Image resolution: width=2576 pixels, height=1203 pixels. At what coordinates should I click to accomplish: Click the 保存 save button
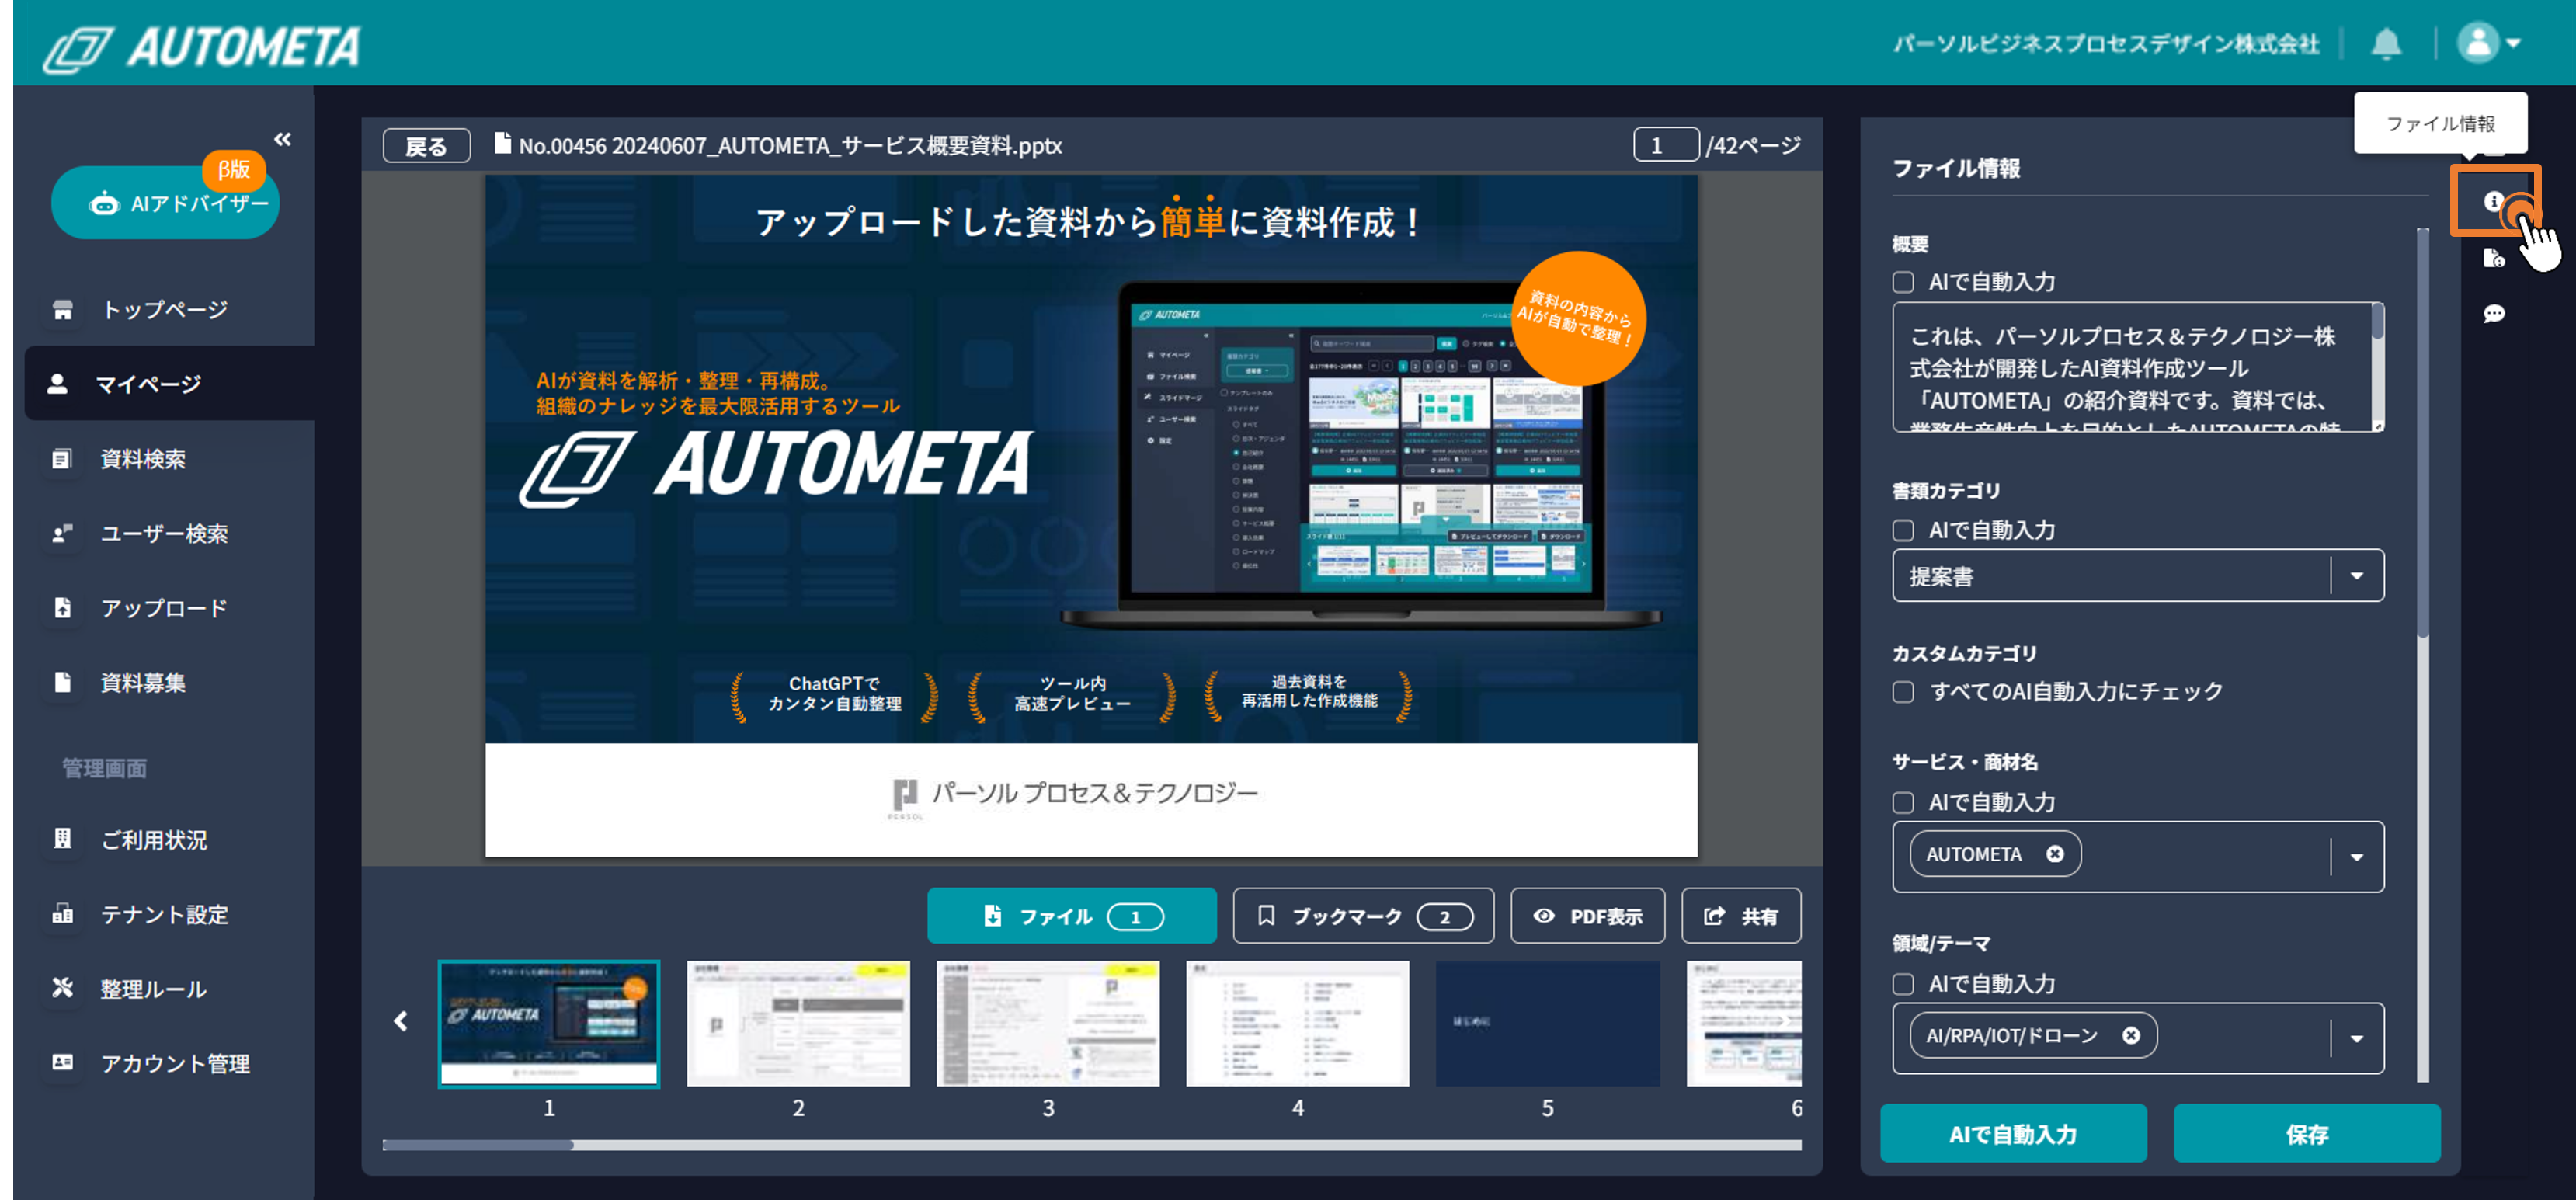point(2307,1134)
